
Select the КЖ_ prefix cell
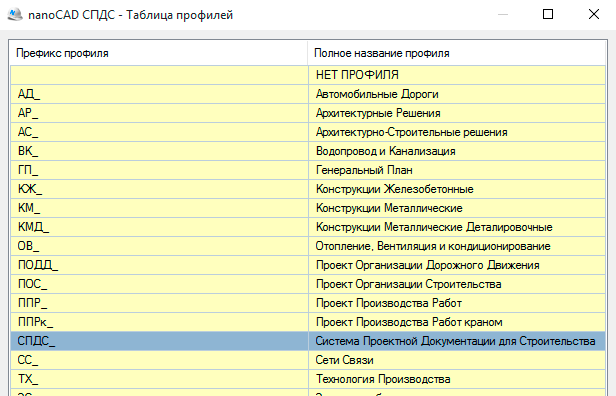(x=160, y=189)
